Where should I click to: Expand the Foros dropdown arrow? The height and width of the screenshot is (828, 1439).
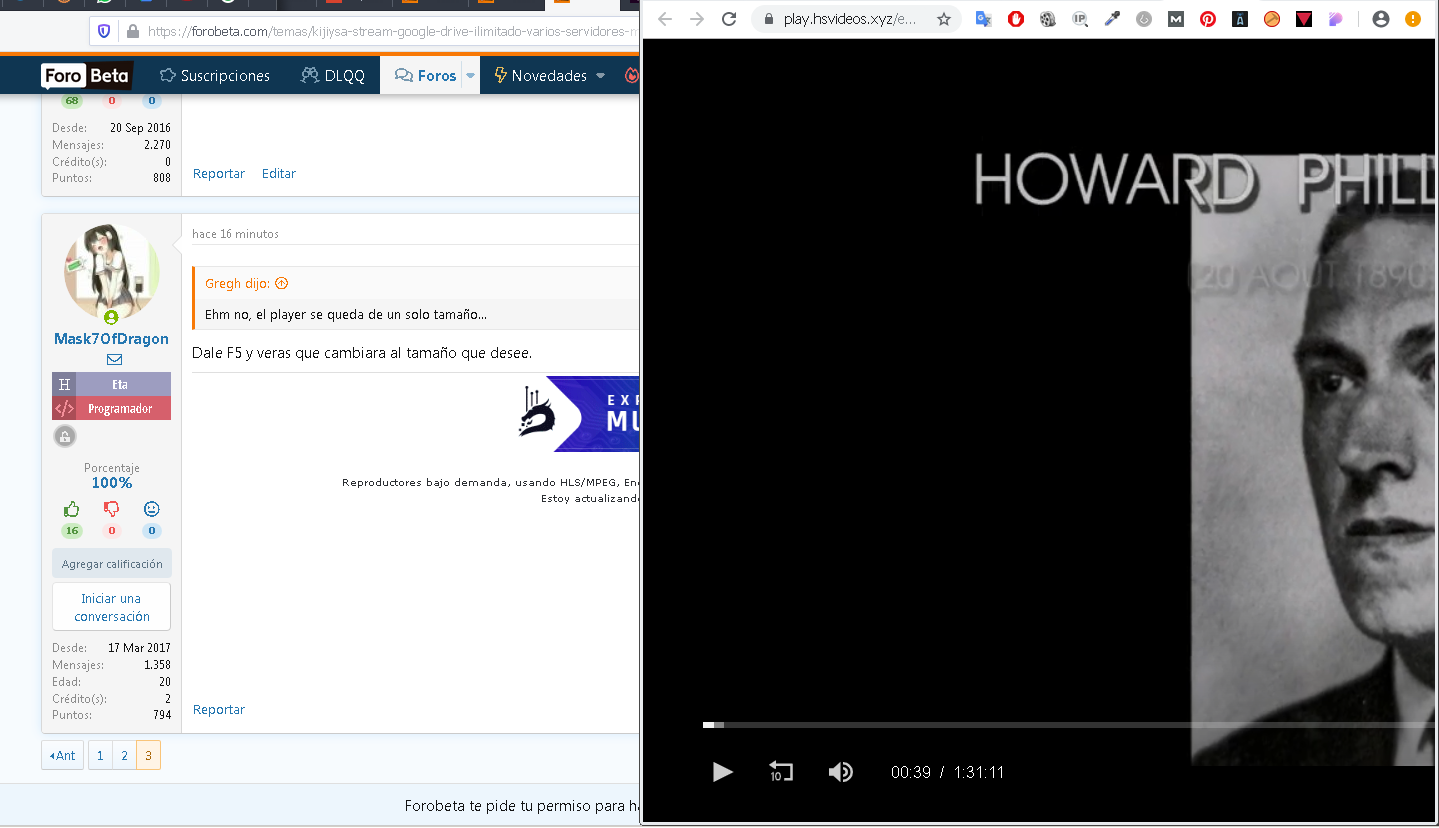(470, 76)
